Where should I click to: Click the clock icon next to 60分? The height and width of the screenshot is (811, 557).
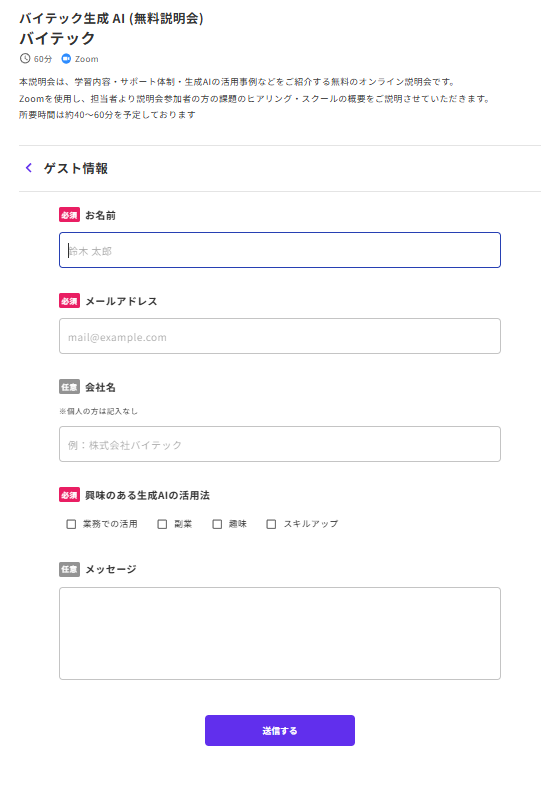pyautogui.click(x=25, y=58)
